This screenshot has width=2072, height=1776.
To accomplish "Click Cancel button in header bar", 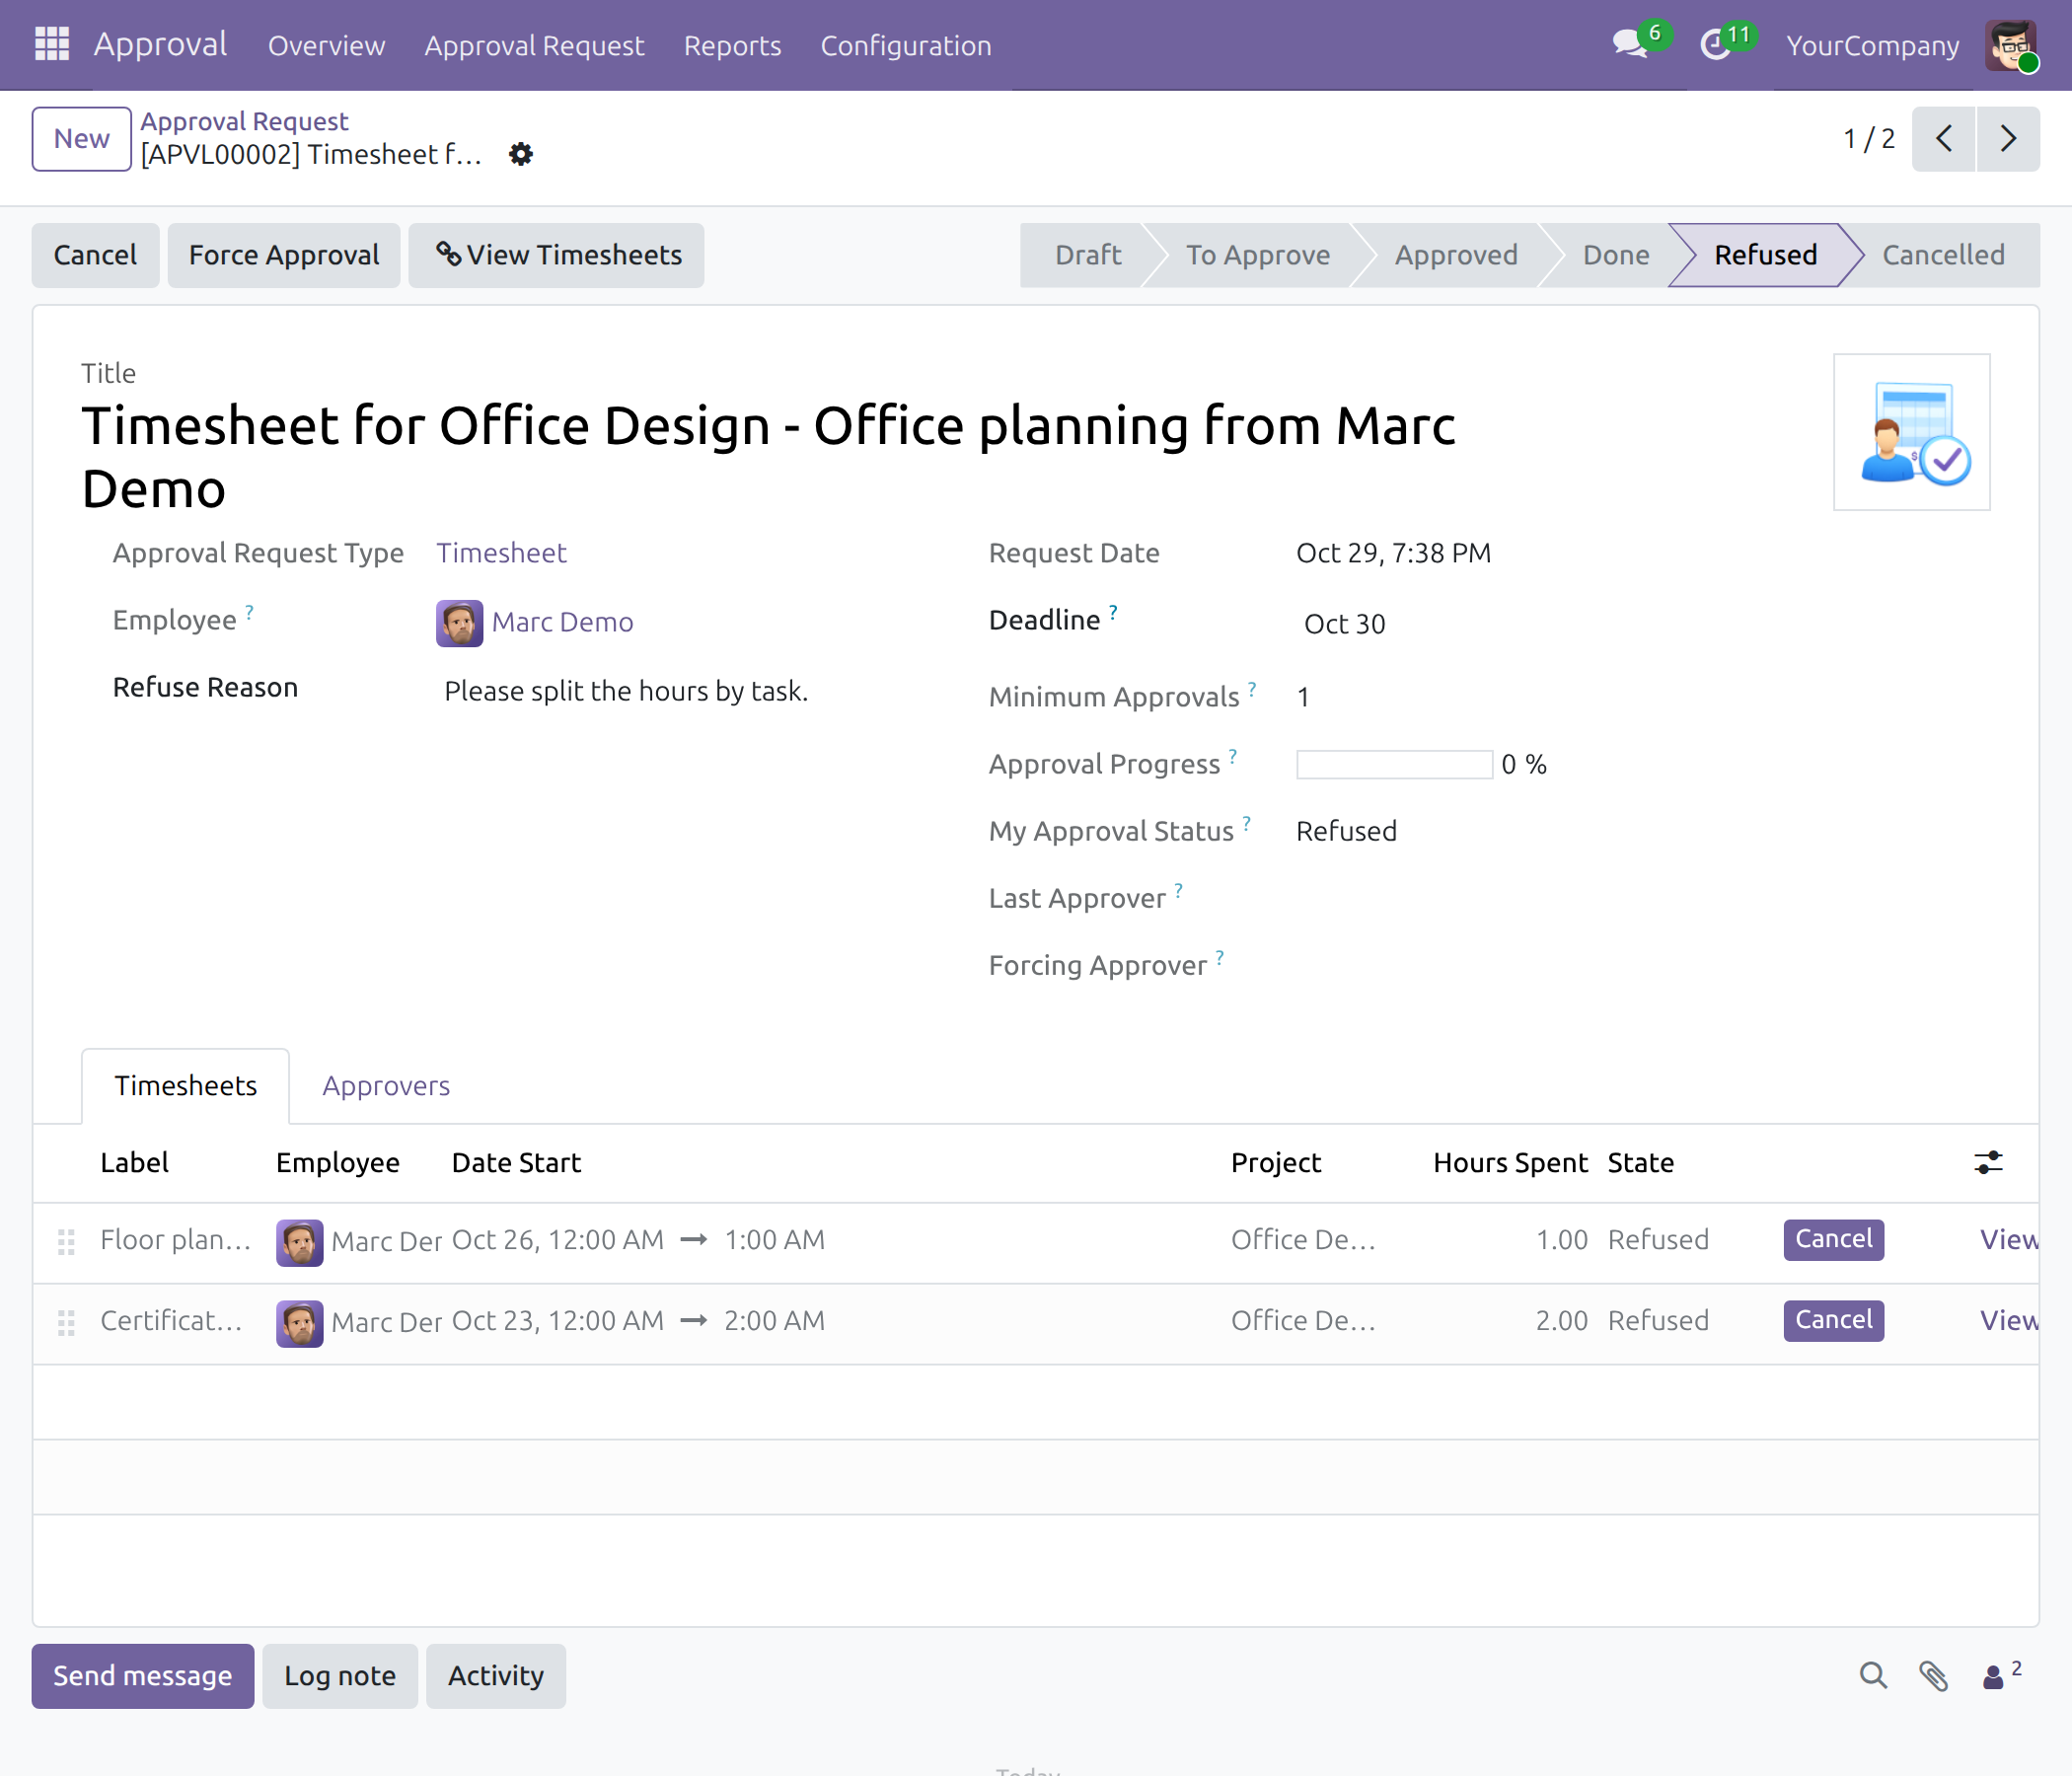I will point(95,255).
